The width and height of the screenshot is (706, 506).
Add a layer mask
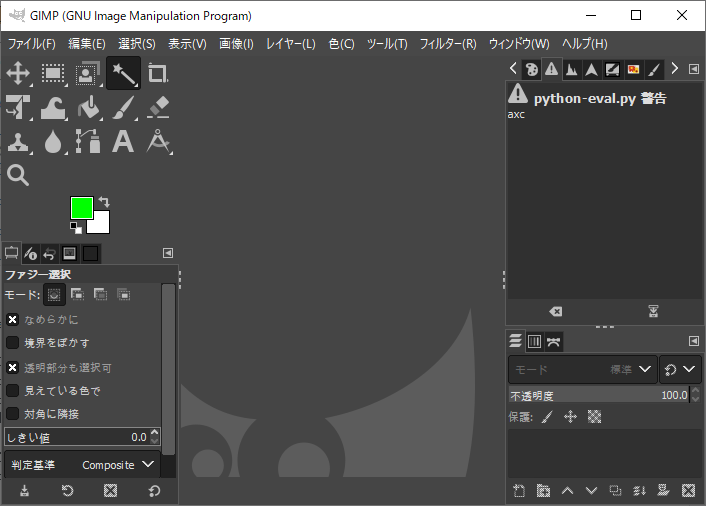[x=664, y=490]
